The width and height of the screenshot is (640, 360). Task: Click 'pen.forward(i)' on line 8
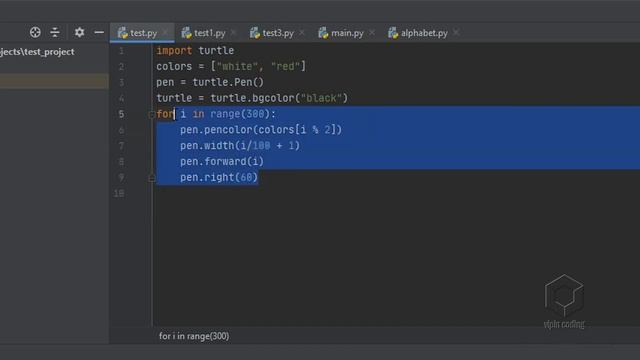coord(222,162)
